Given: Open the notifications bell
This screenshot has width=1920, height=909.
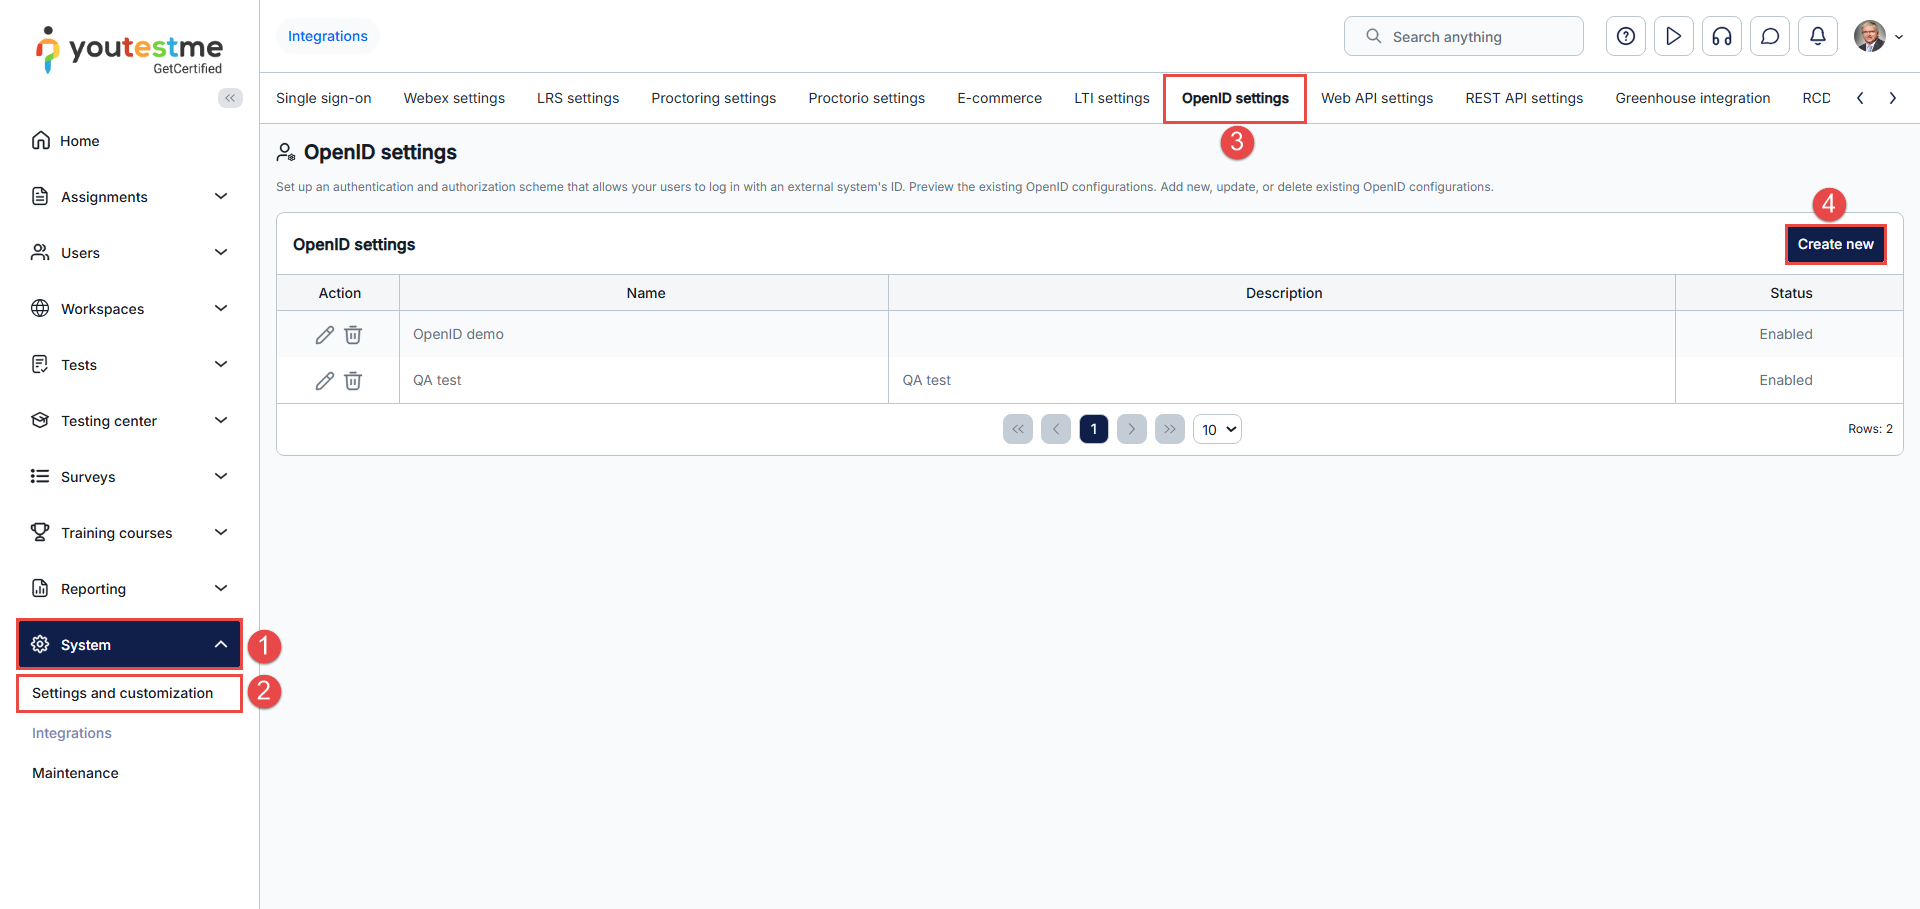Looking at the screenshot, I should click(1817, 37).
